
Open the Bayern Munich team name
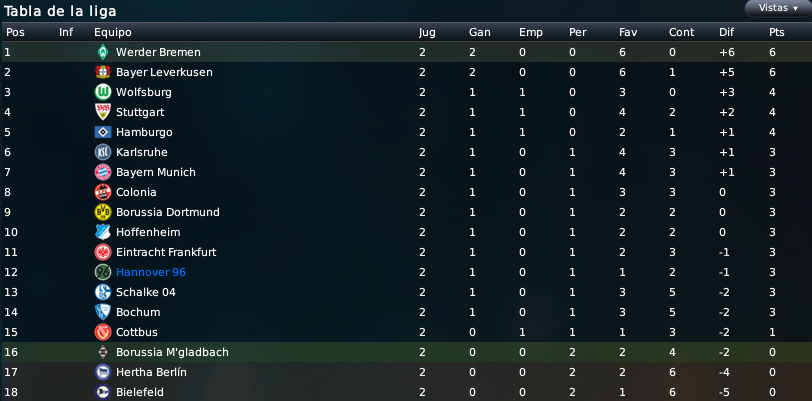pos(155,172)
